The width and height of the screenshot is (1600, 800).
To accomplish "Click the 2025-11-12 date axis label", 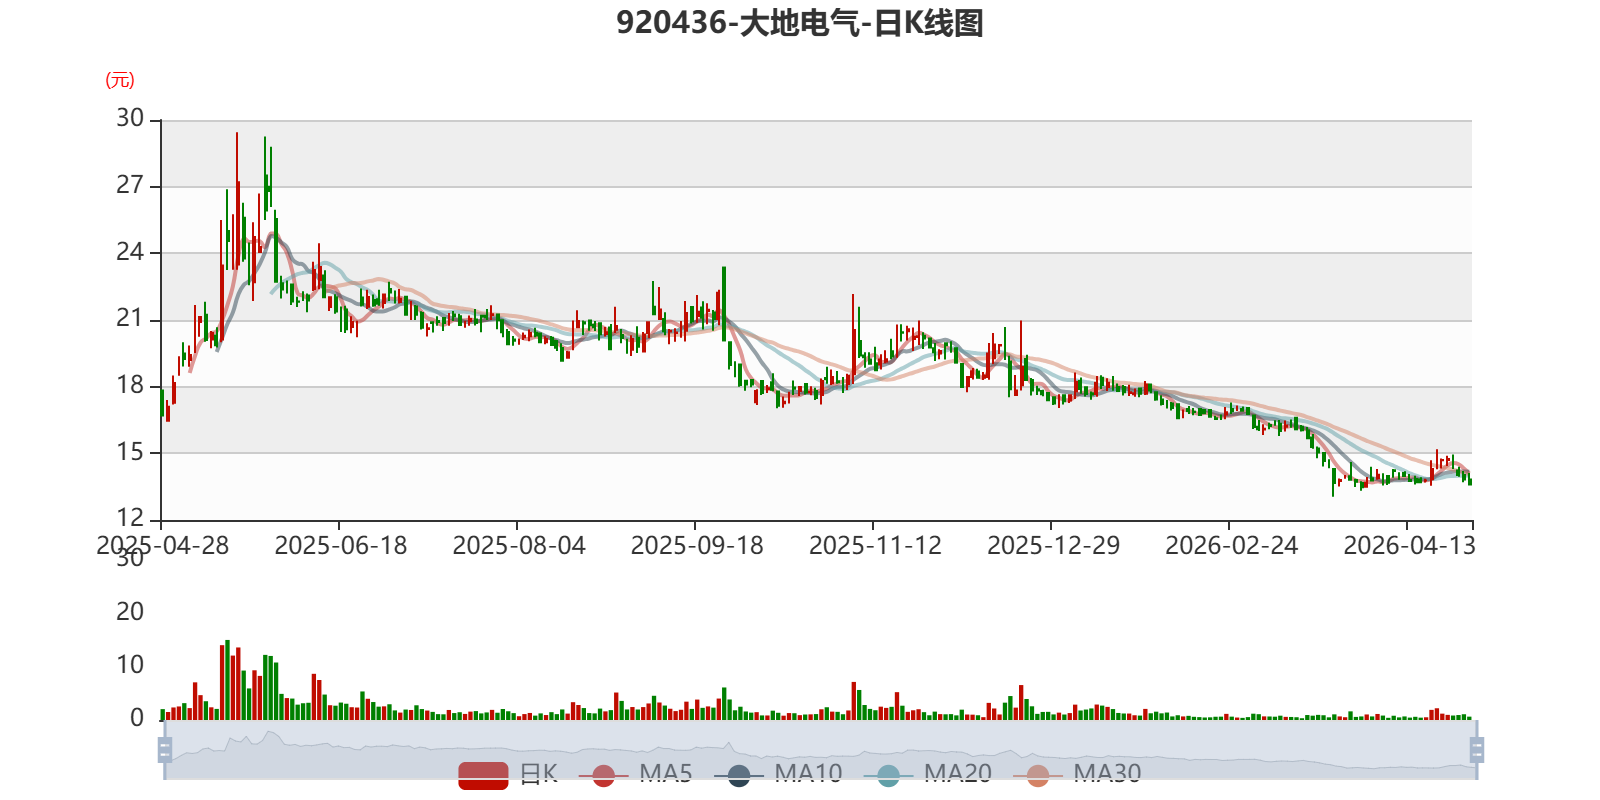I will tap(875, 545).
